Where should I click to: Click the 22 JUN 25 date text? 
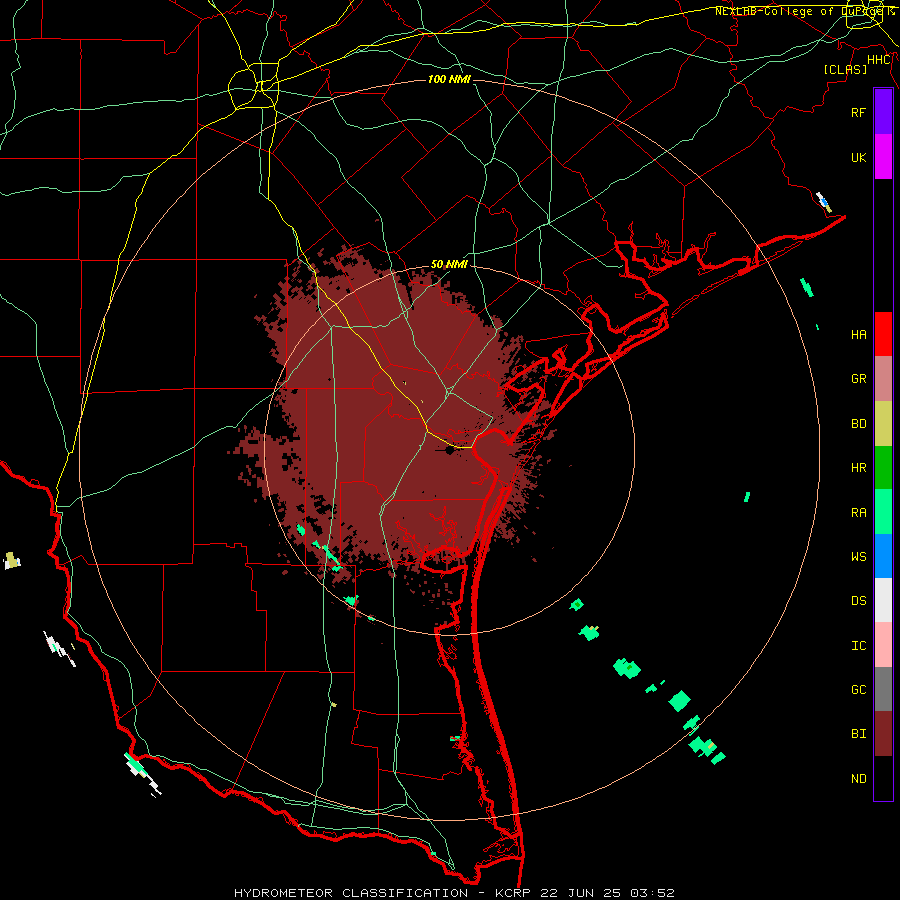[x=580, y=893]
